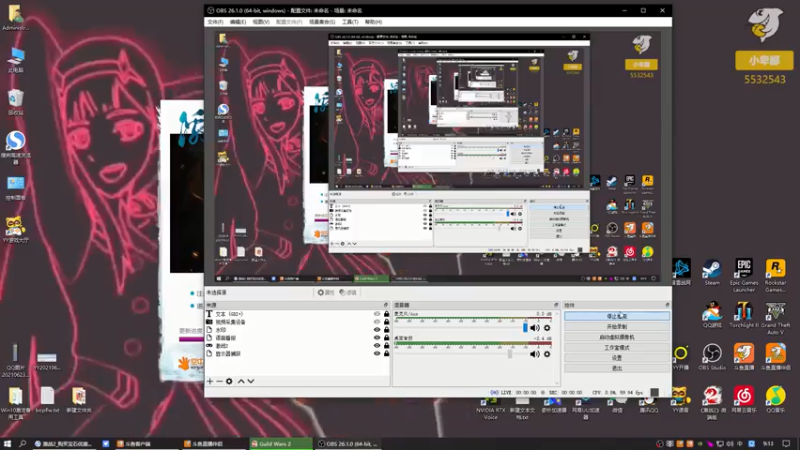Open the Rockstar Games desktop icon

pos(776,275)
